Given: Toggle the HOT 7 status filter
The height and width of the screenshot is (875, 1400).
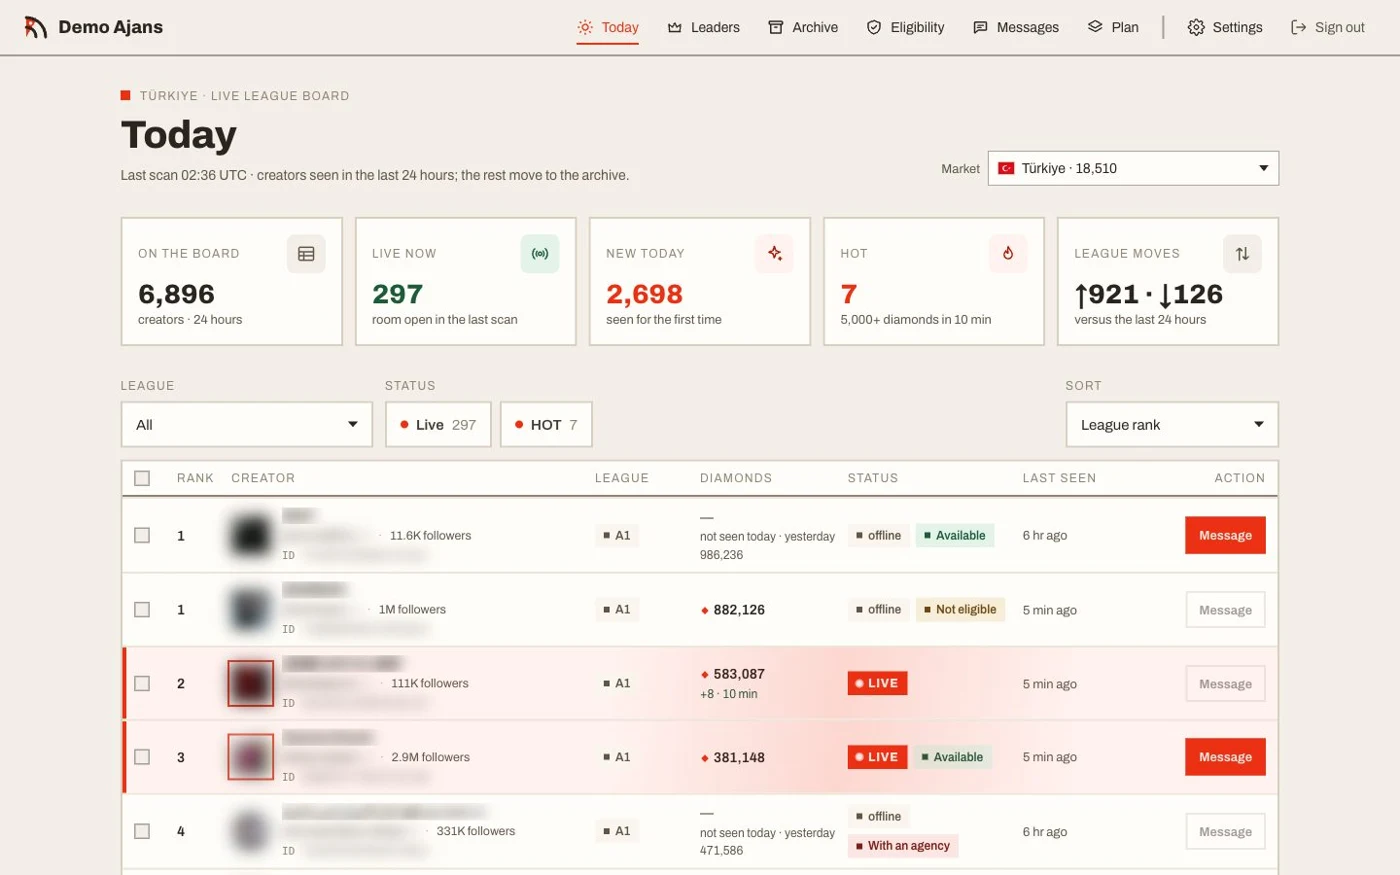Looking at the screenshot, I should tap(546, 425).
